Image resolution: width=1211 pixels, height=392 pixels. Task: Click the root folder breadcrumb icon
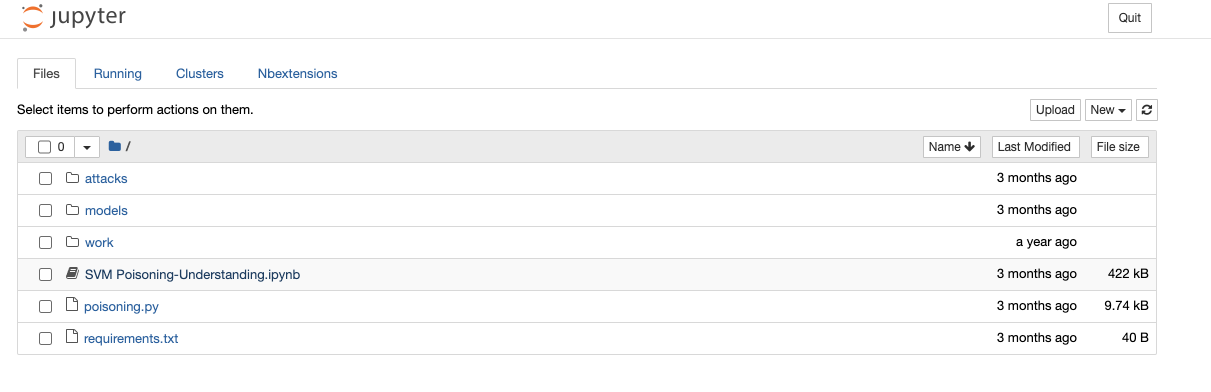[x=115, y=147]
